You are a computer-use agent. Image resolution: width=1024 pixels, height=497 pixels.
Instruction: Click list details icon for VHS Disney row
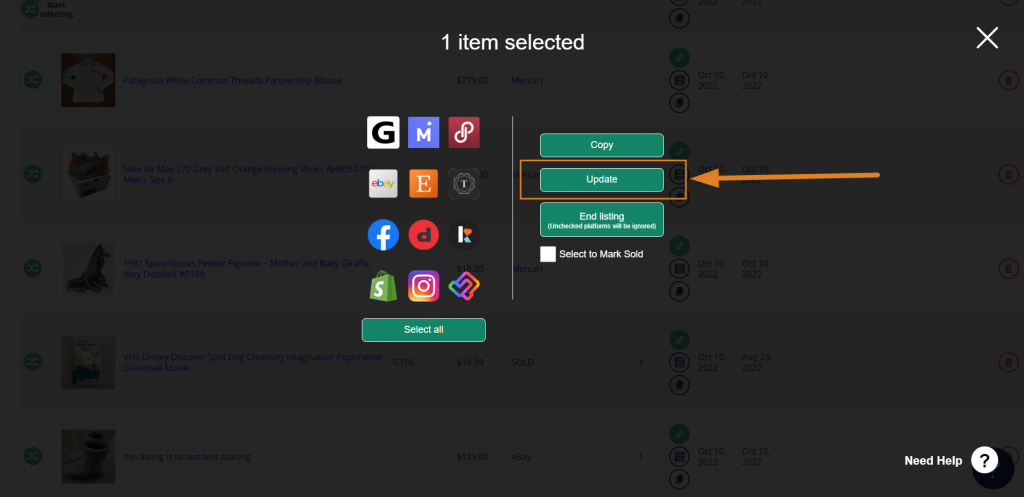pos(679,362)
